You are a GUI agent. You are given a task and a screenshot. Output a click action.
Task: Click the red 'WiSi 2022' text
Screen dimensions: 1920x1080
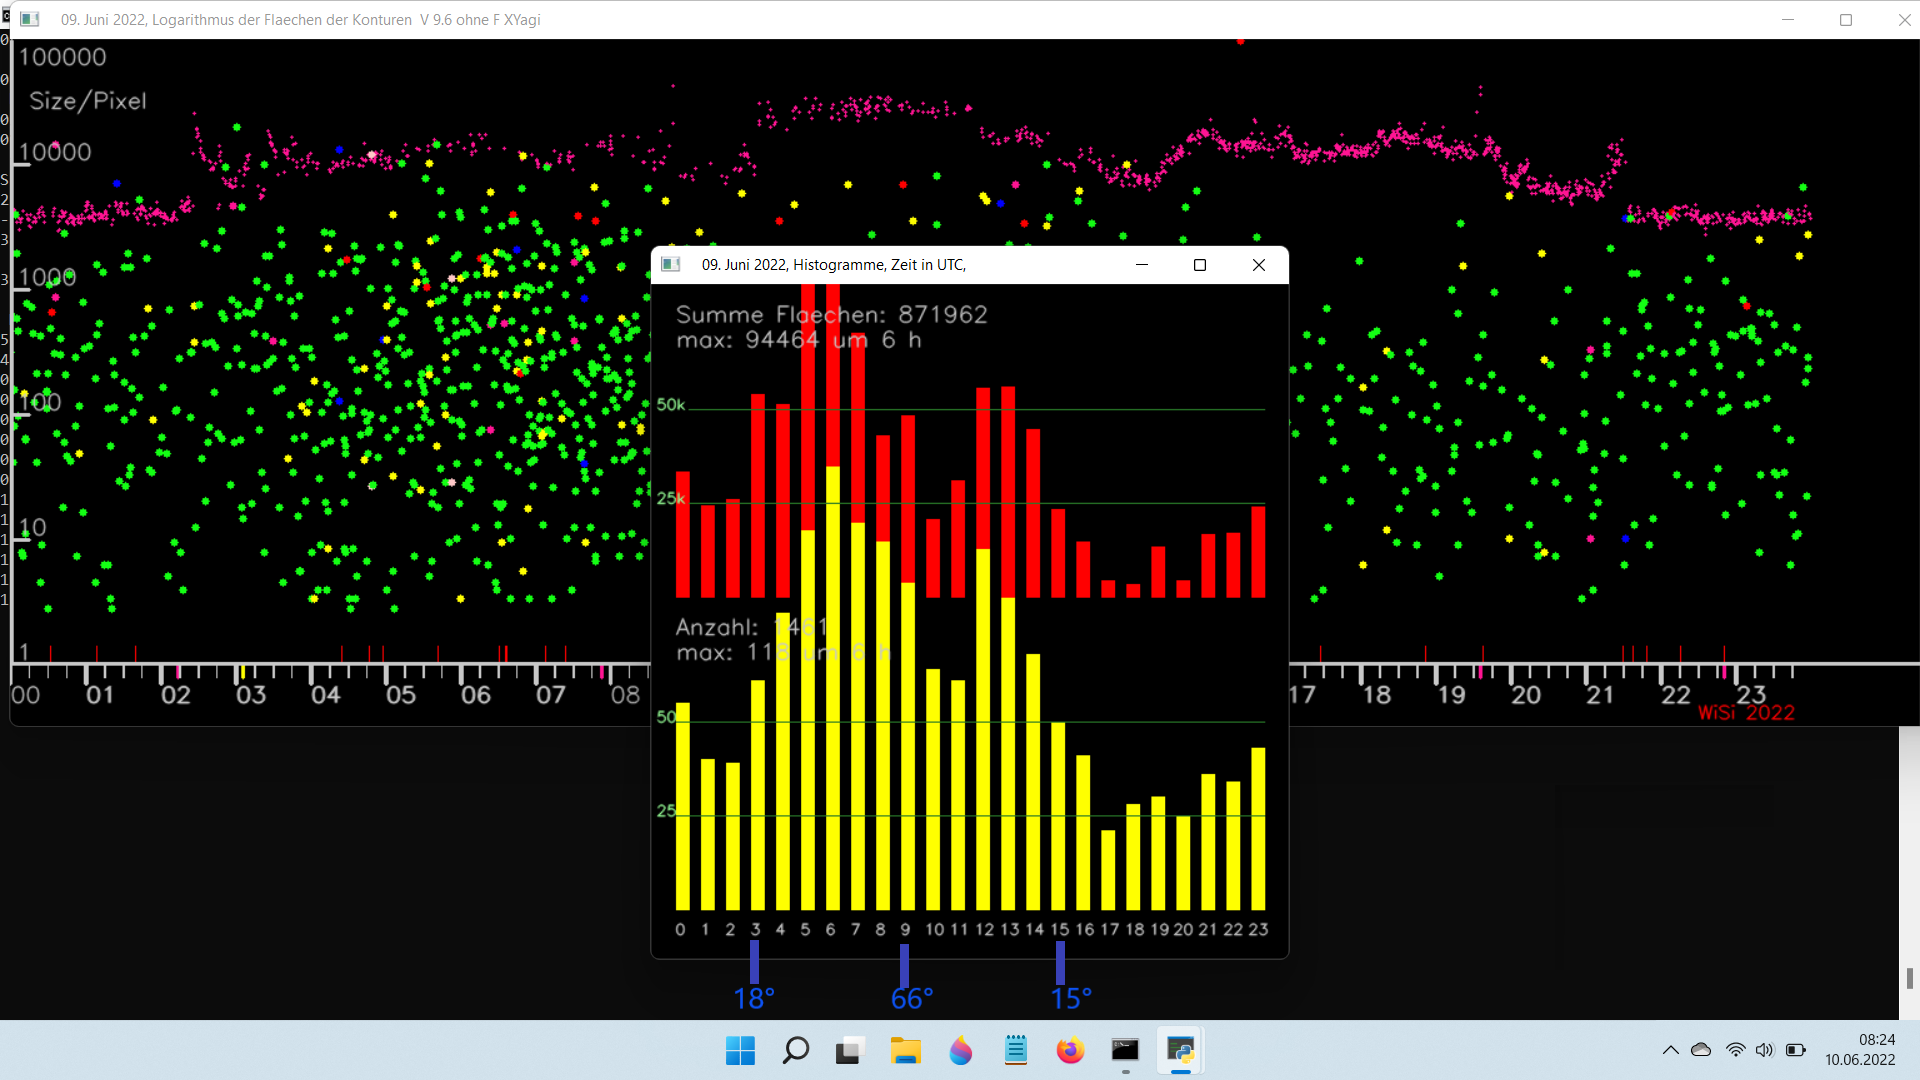coord(1746,713)
